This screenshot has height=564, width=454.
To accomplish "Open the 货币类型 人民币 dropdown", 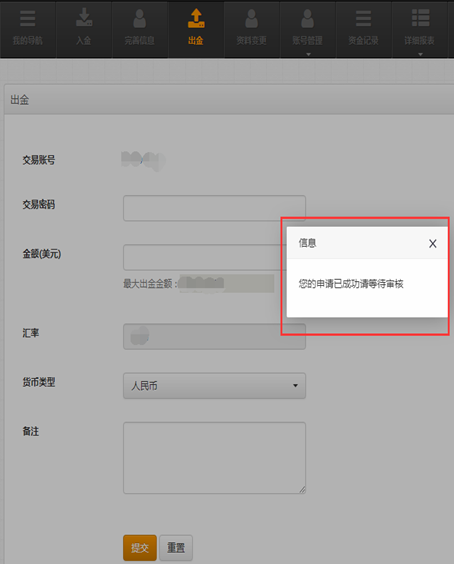I will [214, 386].
